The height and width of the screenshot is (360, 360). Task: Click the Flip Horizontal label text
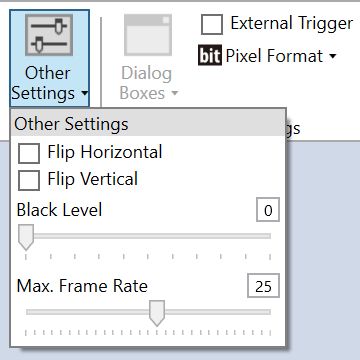pos(105,152)
